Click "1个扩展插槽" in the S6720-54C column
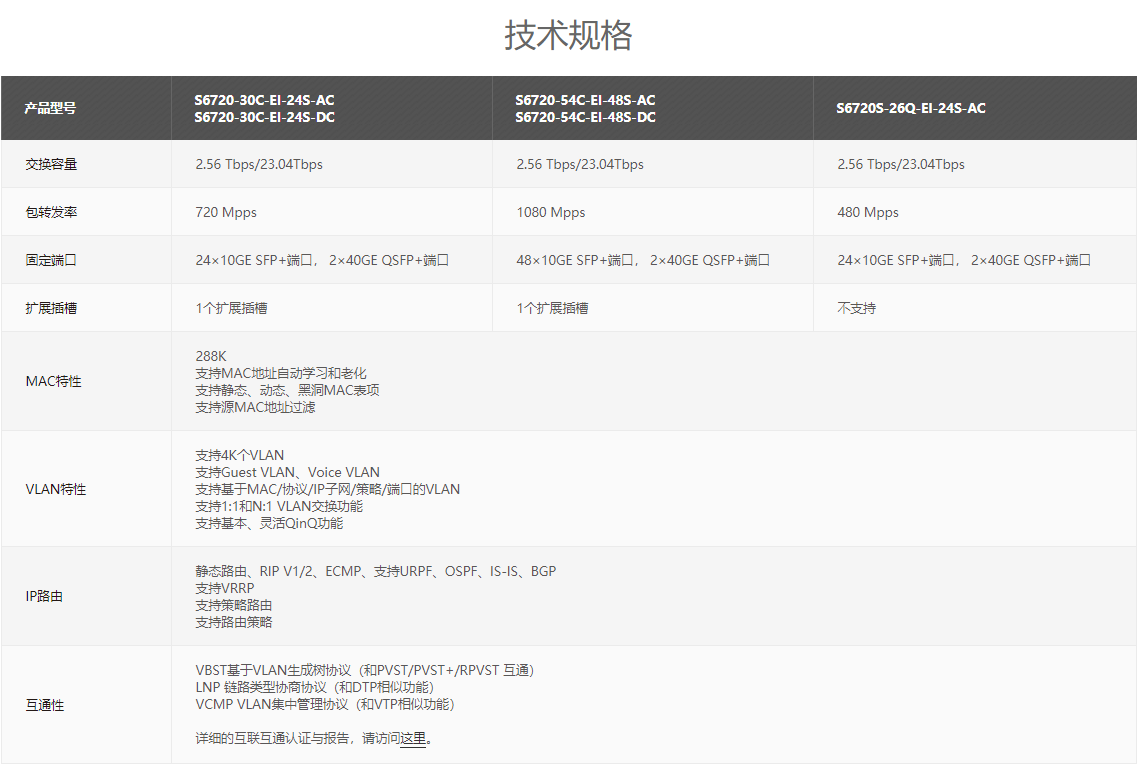This screenshot has width=1137, height=765. click(553, 308)
